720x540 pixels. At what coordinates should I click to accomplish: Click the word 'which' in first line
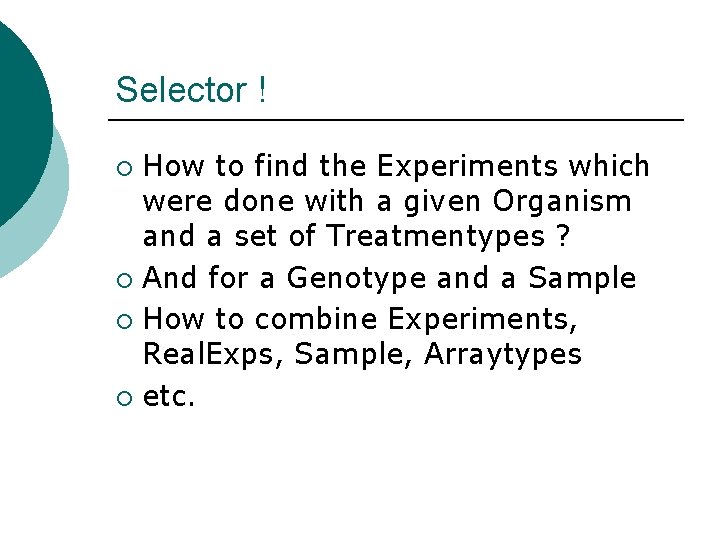[x=609, y=165]
